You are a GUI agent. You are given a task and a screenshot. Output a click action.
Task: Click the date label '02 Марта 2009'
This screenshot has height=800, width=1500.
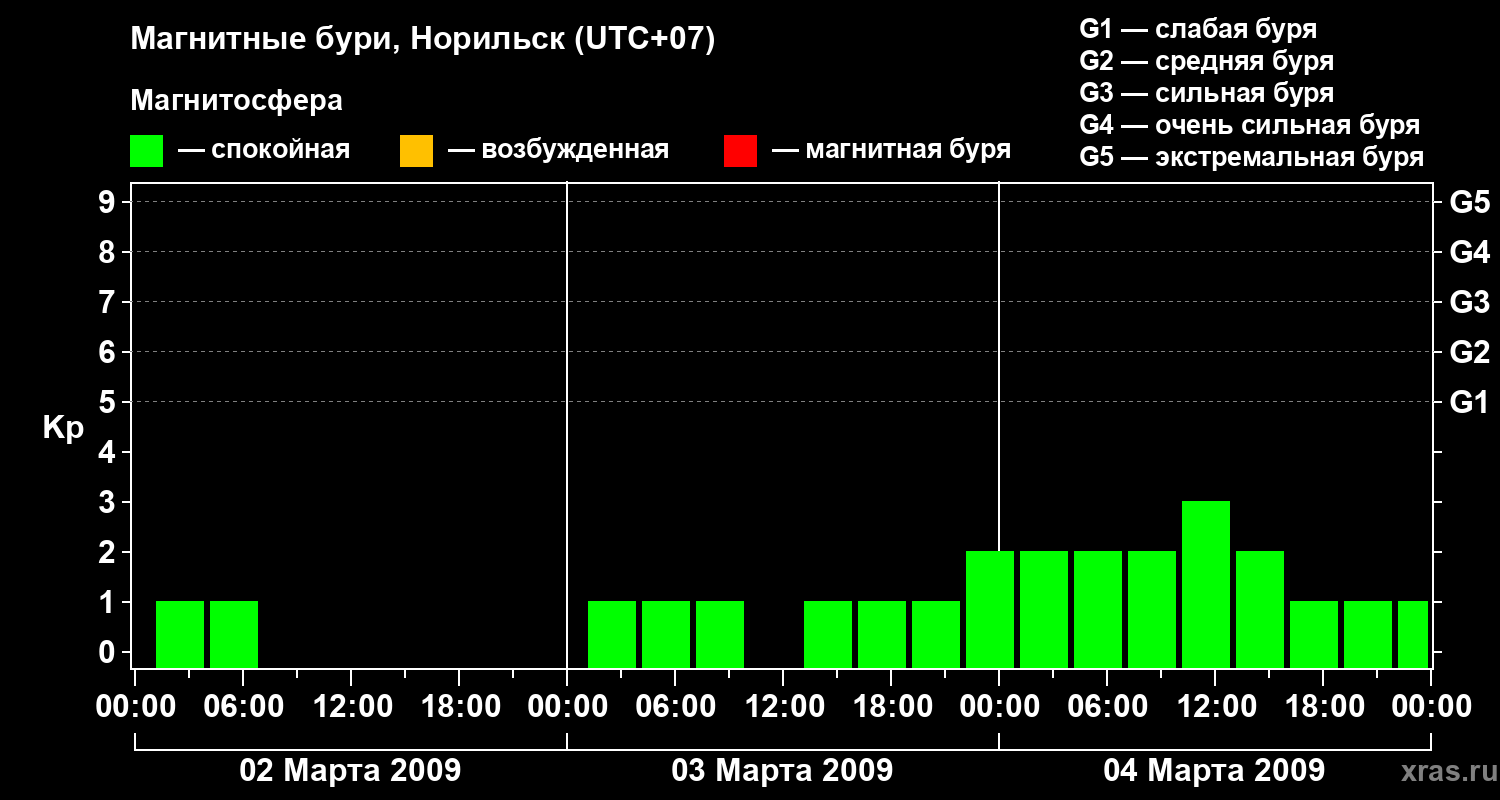coord(350,771)
